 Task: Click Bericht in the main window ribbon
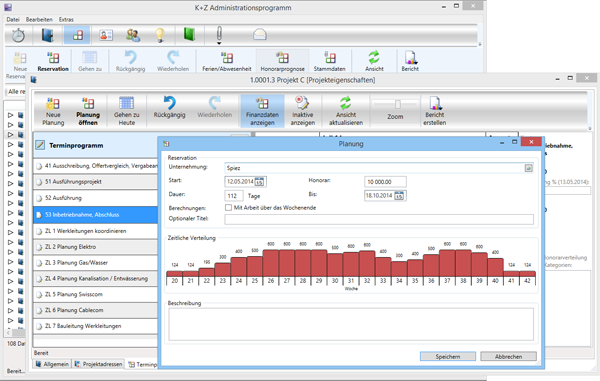point(410,62)
